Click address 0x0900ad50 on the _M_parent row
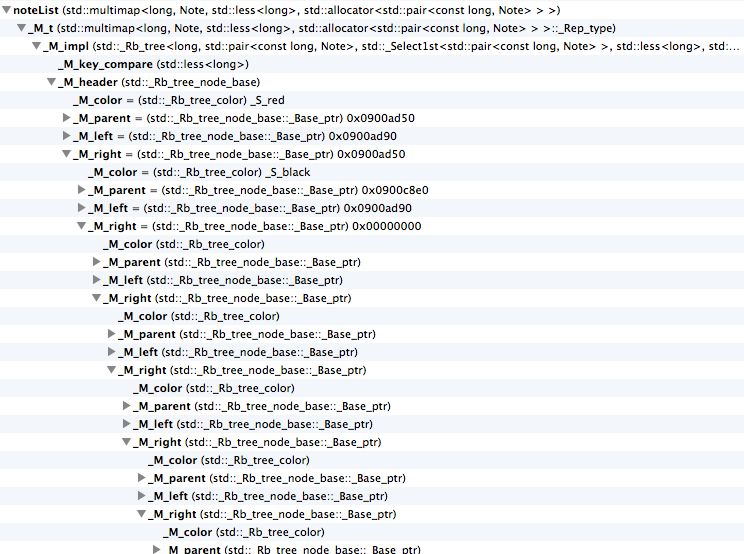The image size is (744, 554). point(381,118)
